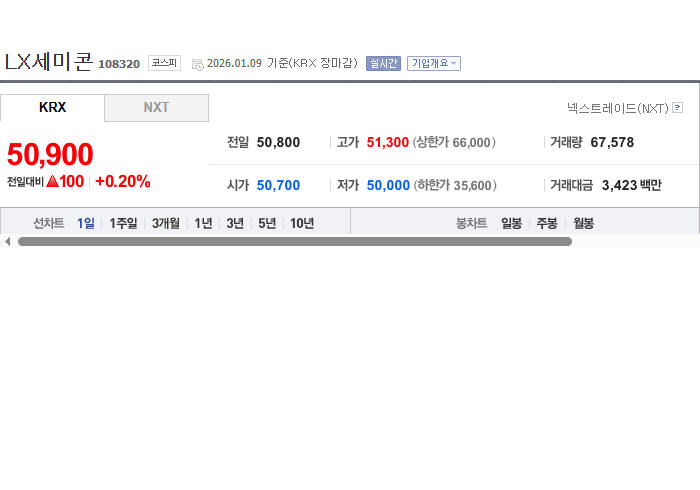Click the open price 50,700
The image size is (700, 490).
278,185
